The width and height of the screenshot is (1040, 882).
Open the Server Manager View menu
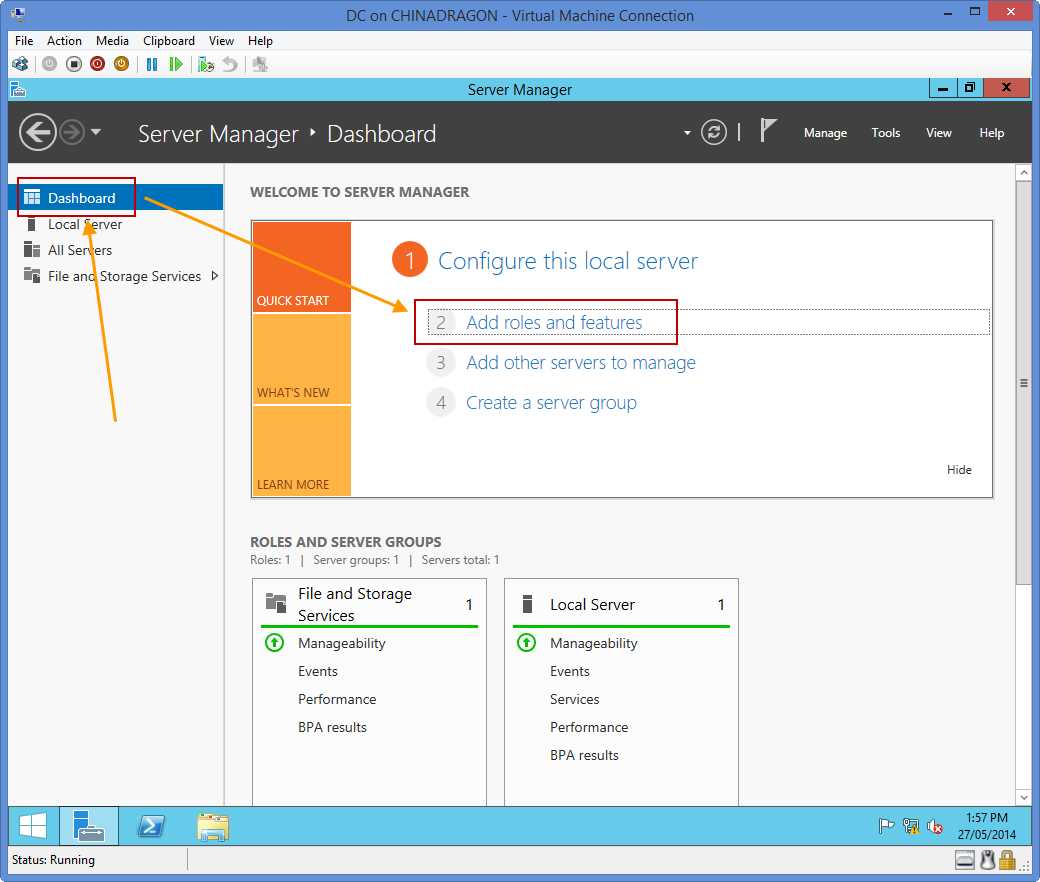pos(939,133)
